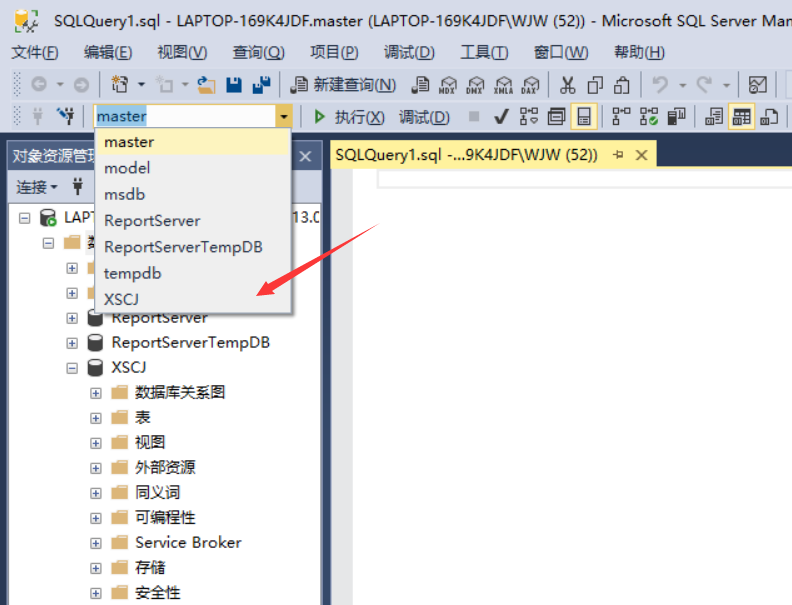
Task: Click the cut scissors icon
Action: click(x=567, y=85)
